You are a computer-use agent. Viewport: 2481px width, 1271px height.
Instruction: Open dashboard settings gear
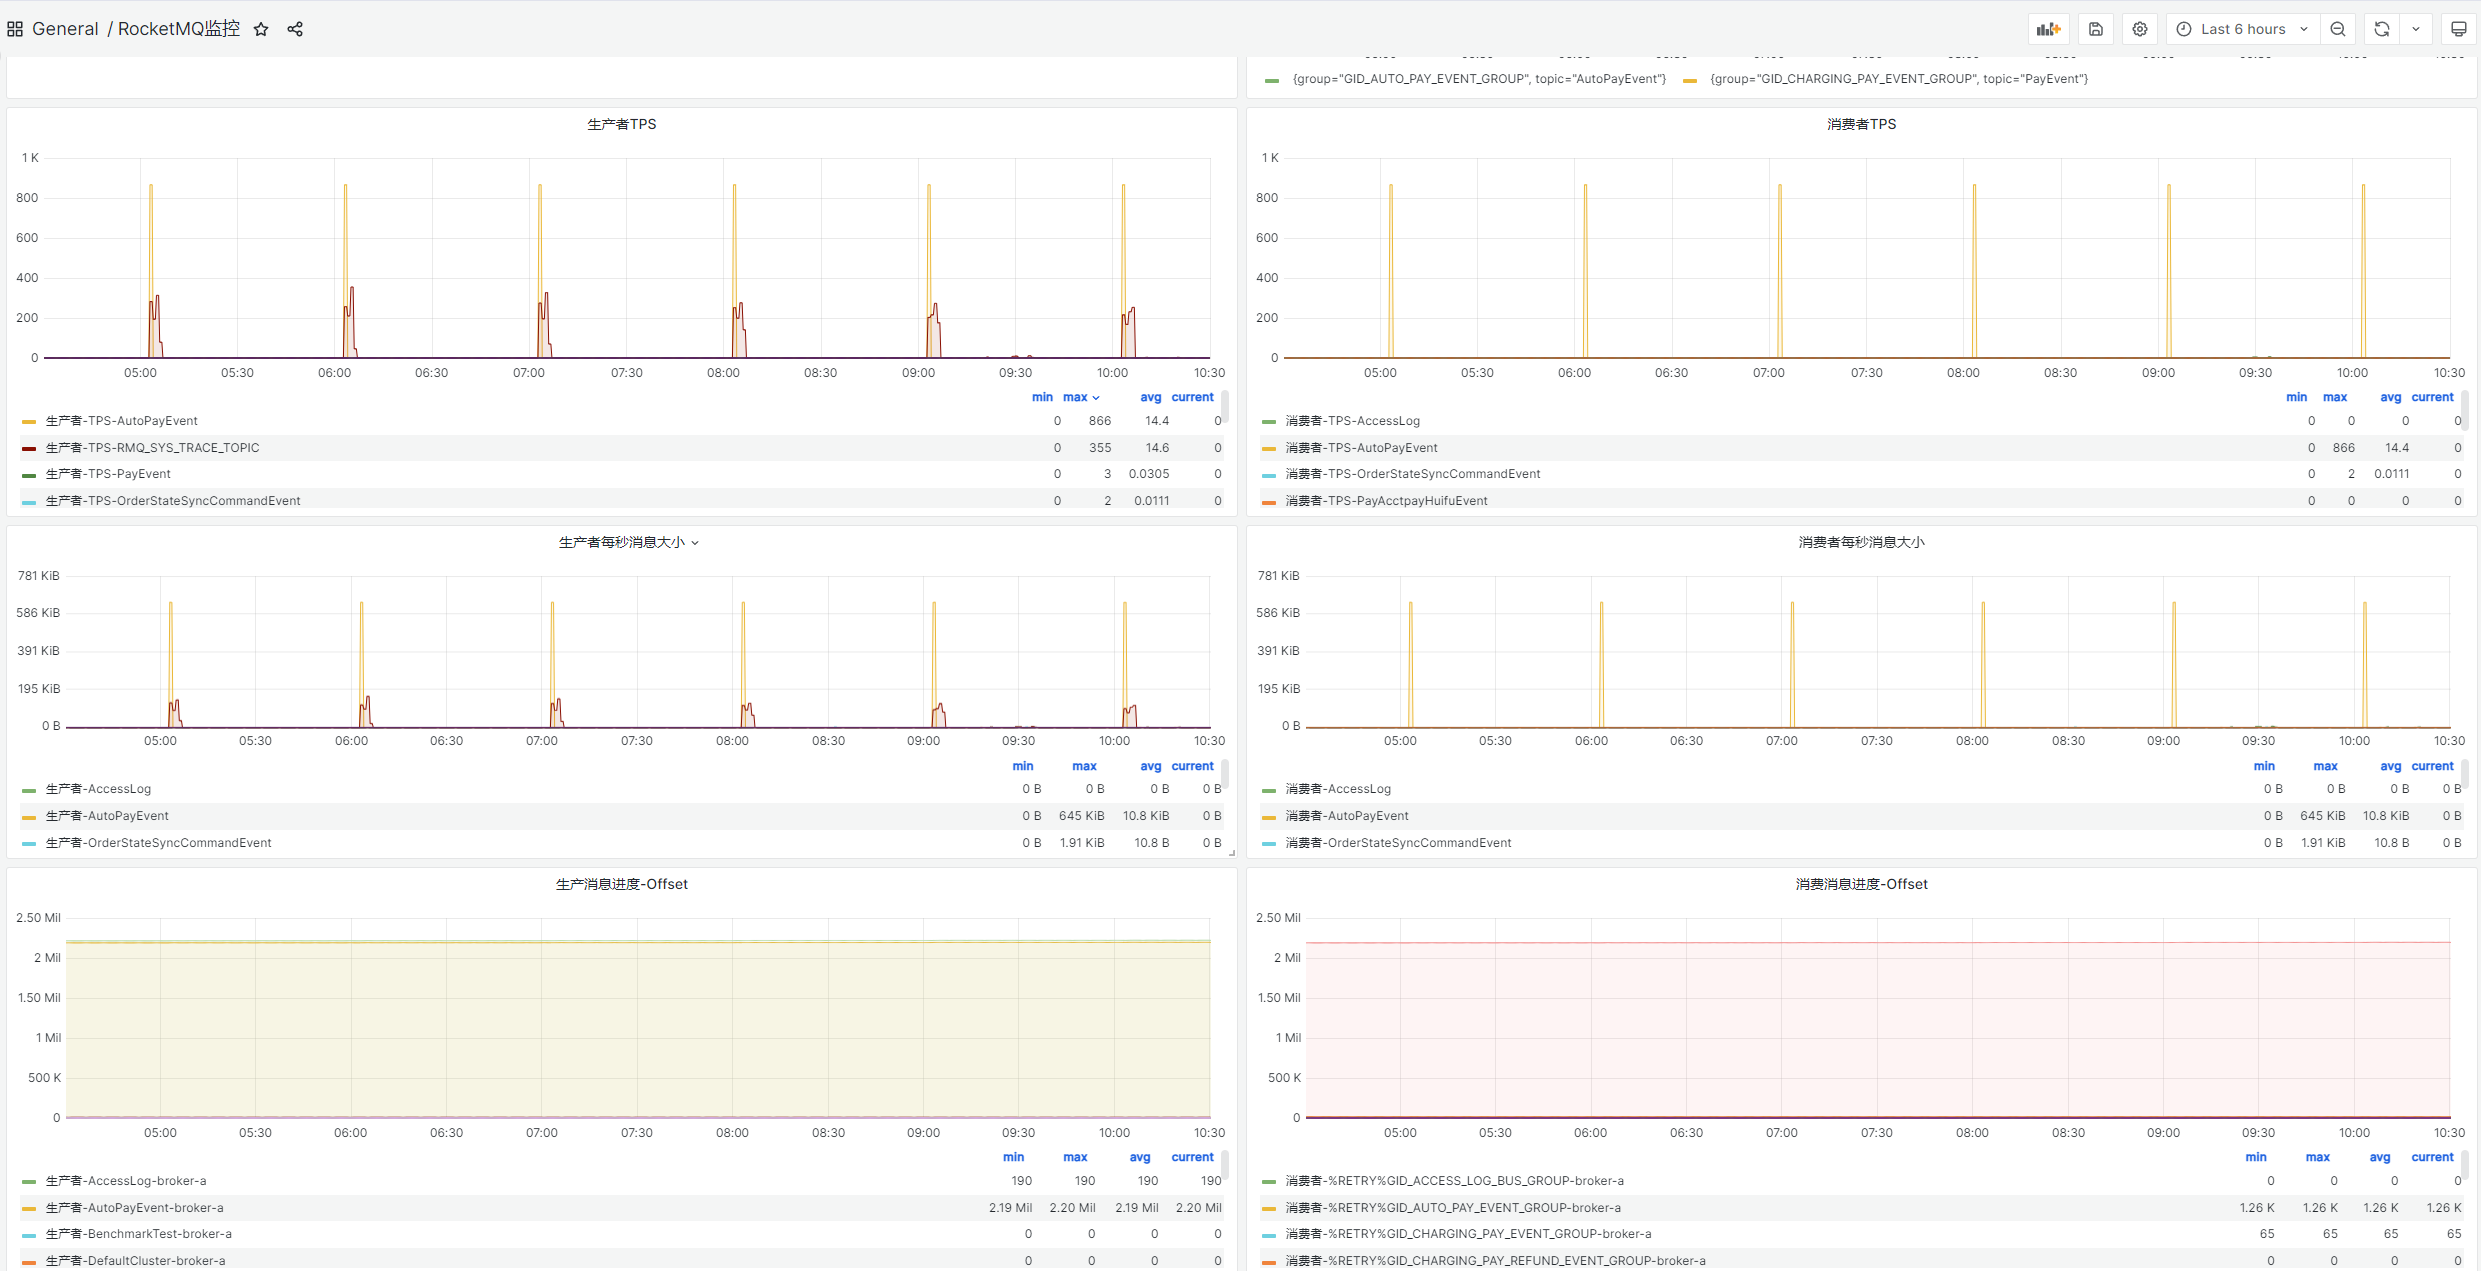tap(2140, 29)
